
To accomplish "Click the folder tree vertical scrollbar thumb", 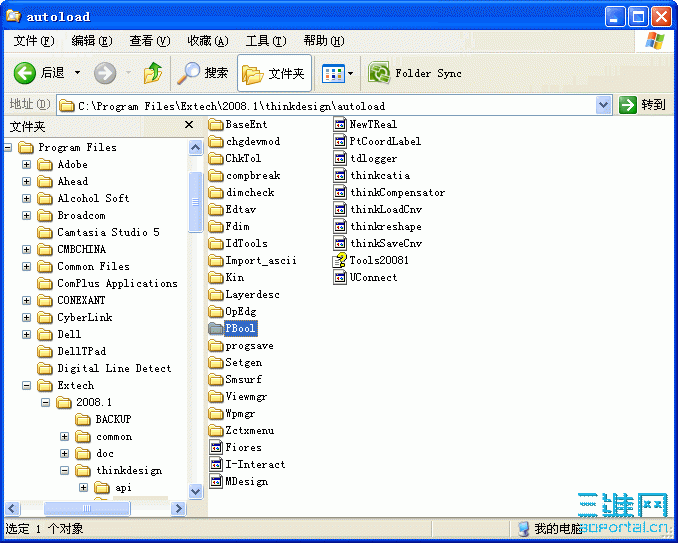I will coord(195,202).
